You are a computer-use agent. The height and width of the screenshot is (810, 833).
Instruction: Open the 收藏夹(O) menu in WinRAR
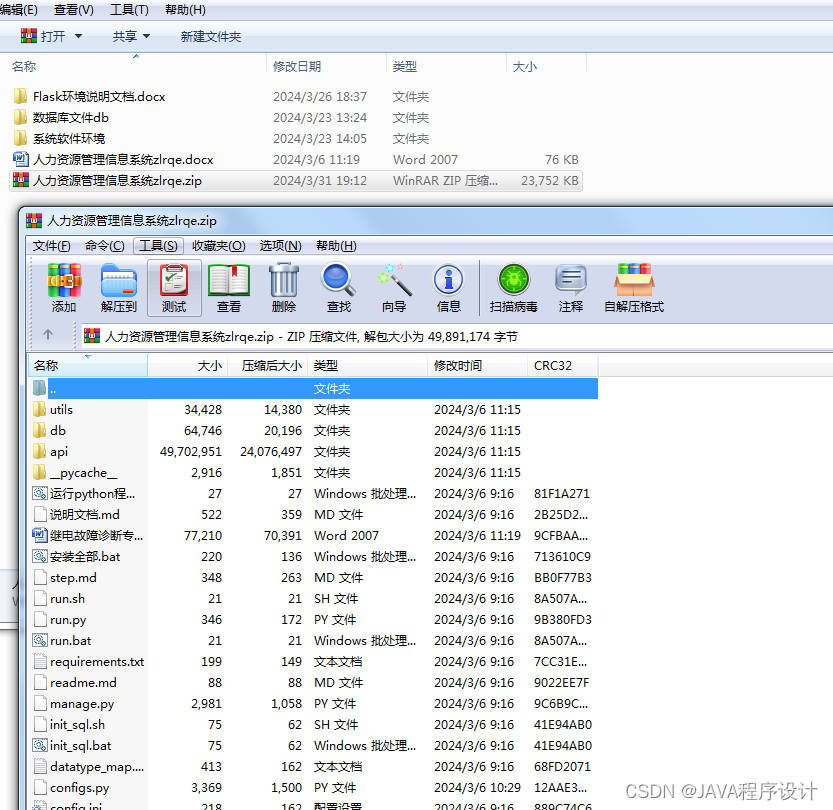tap(219, 246)
